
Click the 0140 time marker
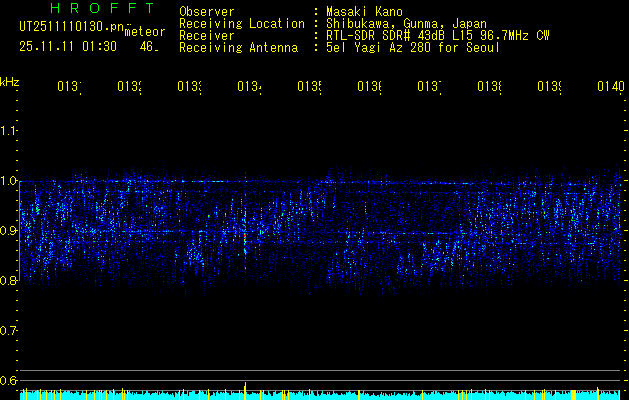pos(611,86)
